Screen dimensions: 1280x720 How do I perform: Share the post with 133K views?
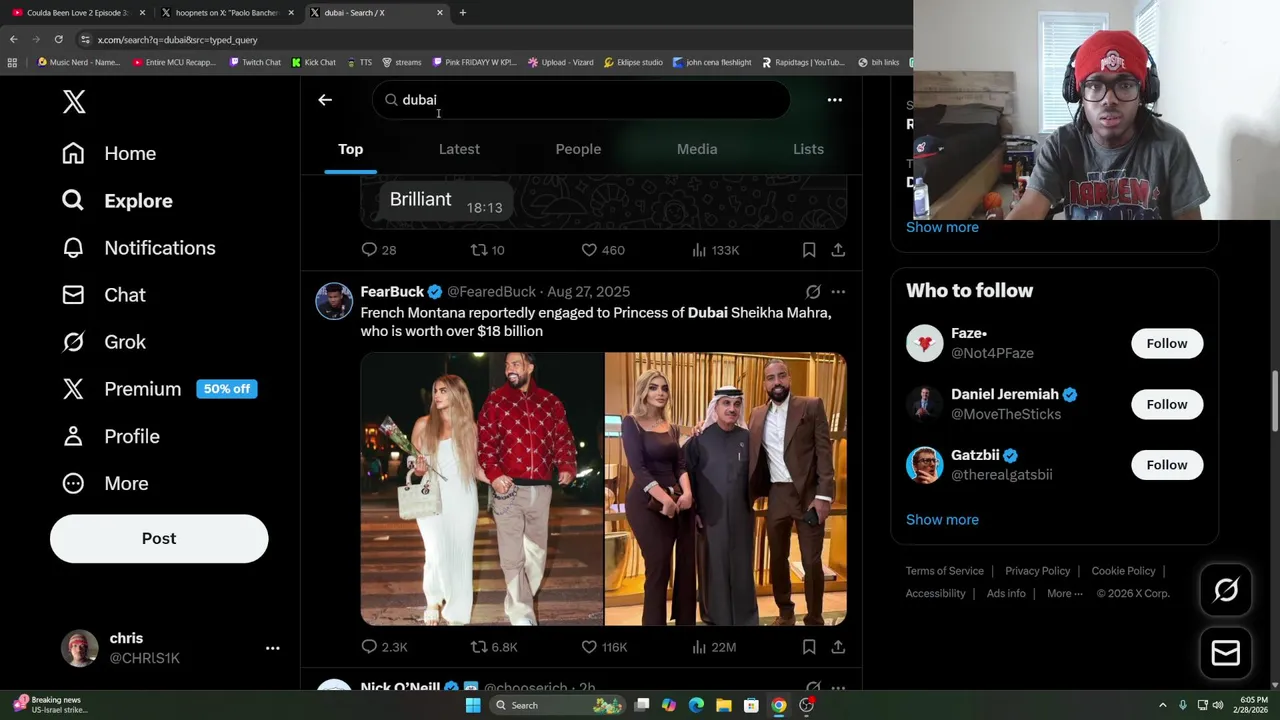838,250
